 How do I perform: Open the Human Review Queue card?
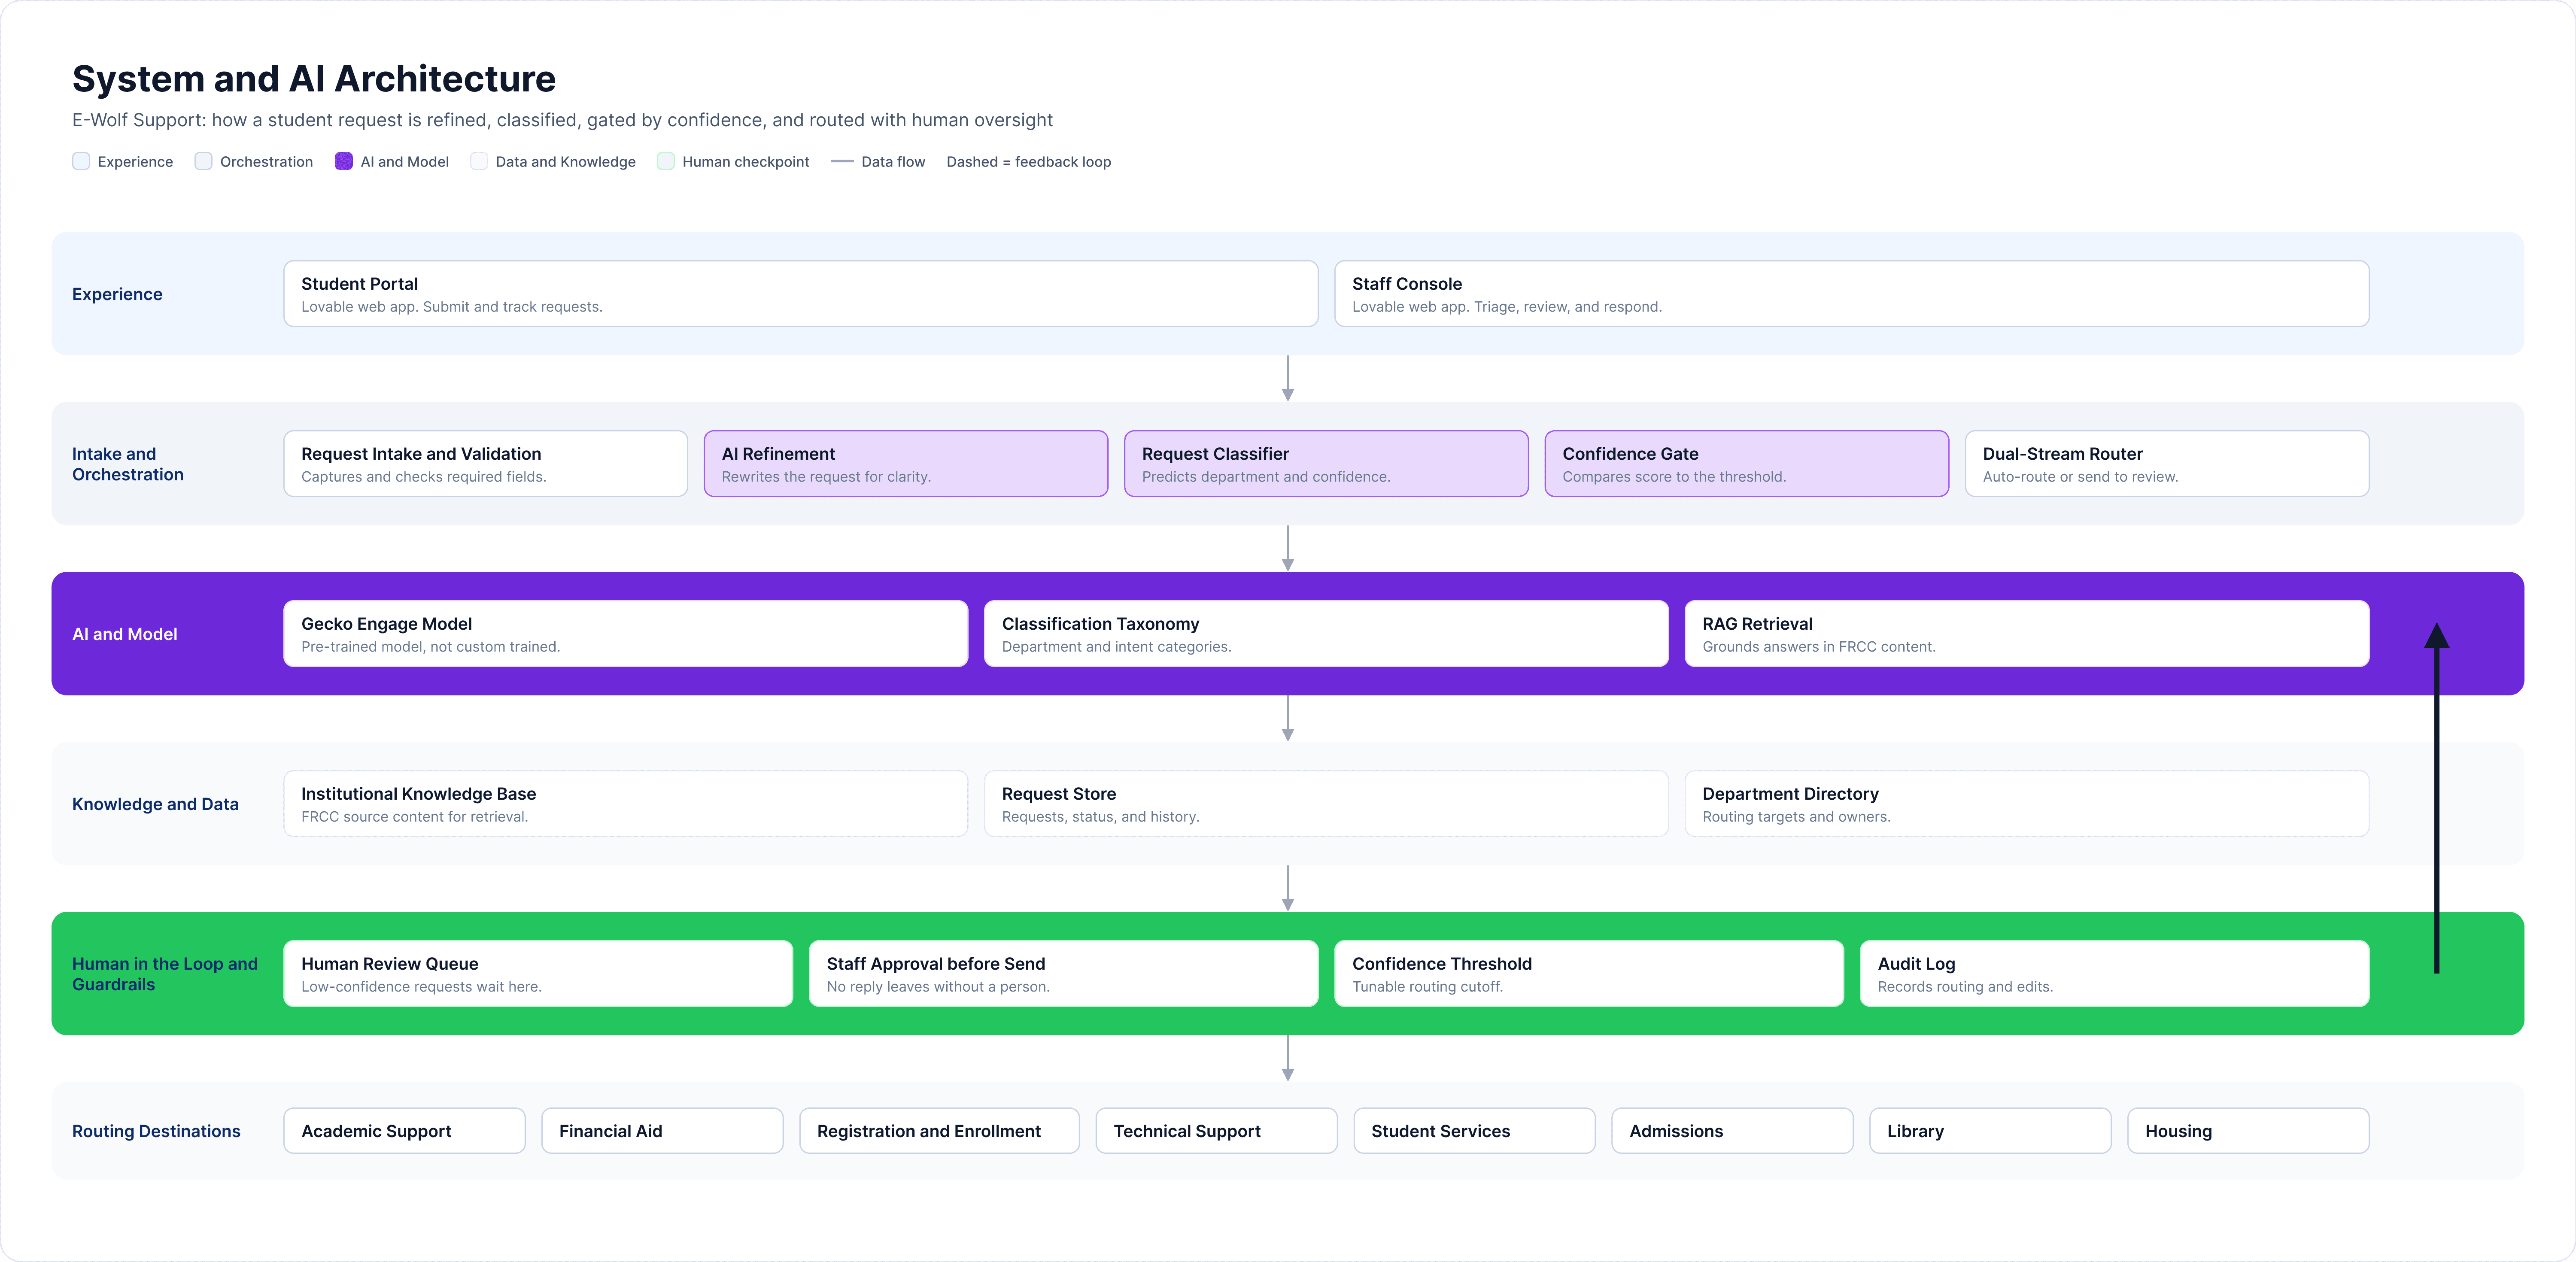tap(538, 974)
